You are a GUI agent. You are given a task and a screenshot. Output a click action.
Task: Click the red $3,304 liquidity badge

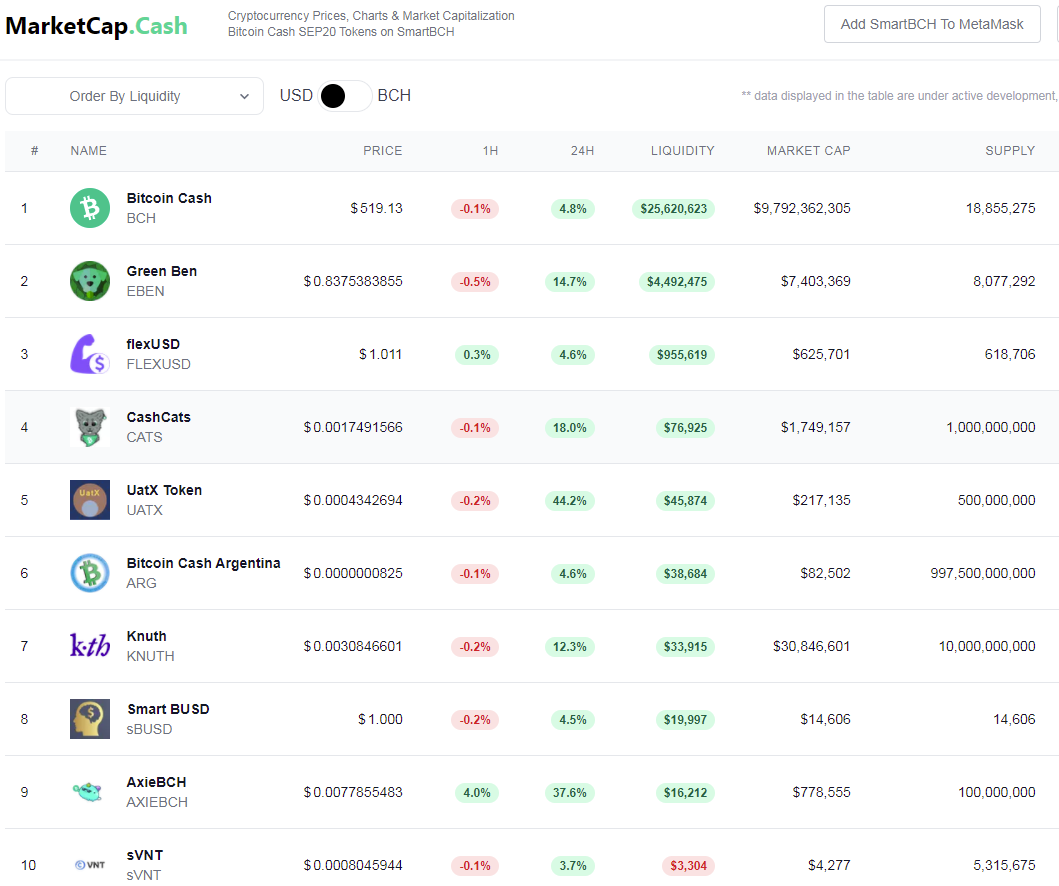(x=688, y=865)
